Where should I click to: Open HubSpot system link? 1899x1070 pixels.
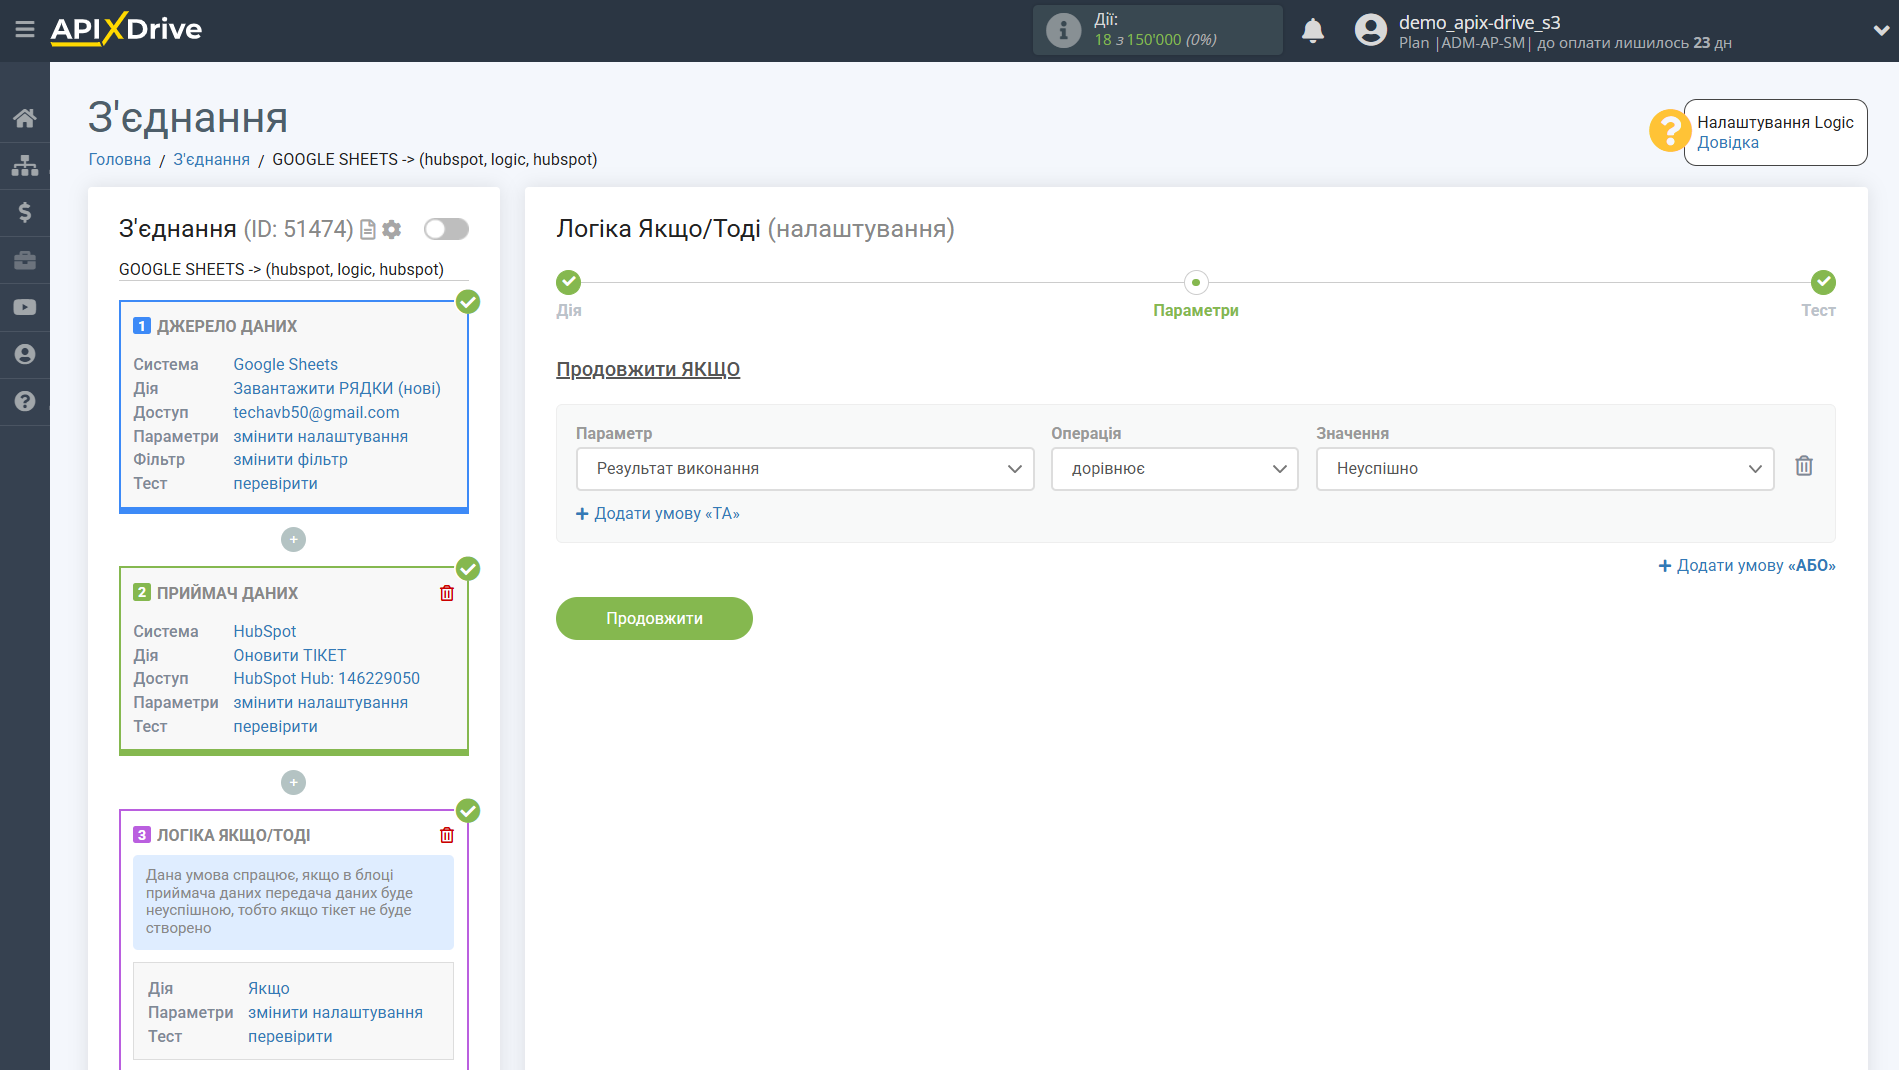point(264,632)
